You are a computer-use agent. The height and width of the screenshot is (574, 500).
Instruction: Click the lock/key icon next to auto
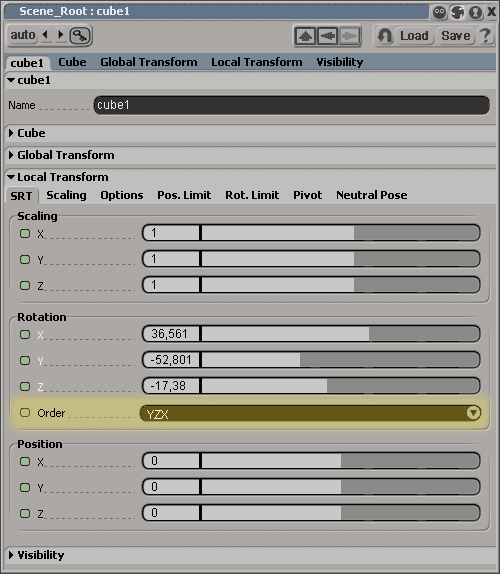coord(80,36)
